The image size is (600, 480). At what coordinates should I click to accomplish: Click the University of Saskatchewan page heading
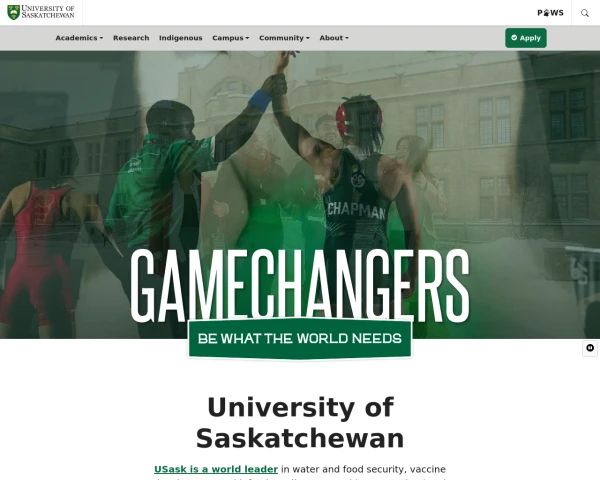[x=300, y=423]
